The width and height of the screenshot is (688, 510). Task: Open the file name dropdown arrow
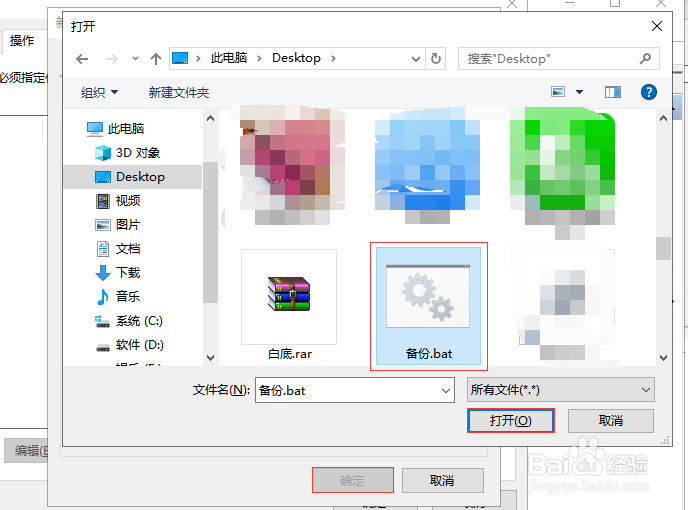tap(445, 390)
